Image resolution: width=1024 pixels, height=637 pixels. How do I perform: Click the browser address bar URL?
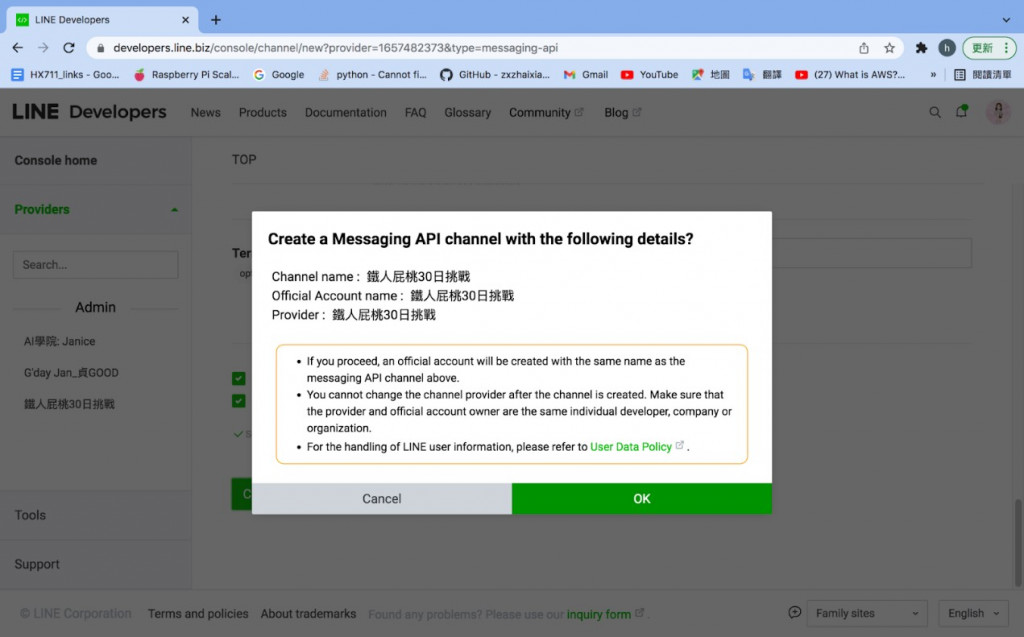[x=335, y=48]
